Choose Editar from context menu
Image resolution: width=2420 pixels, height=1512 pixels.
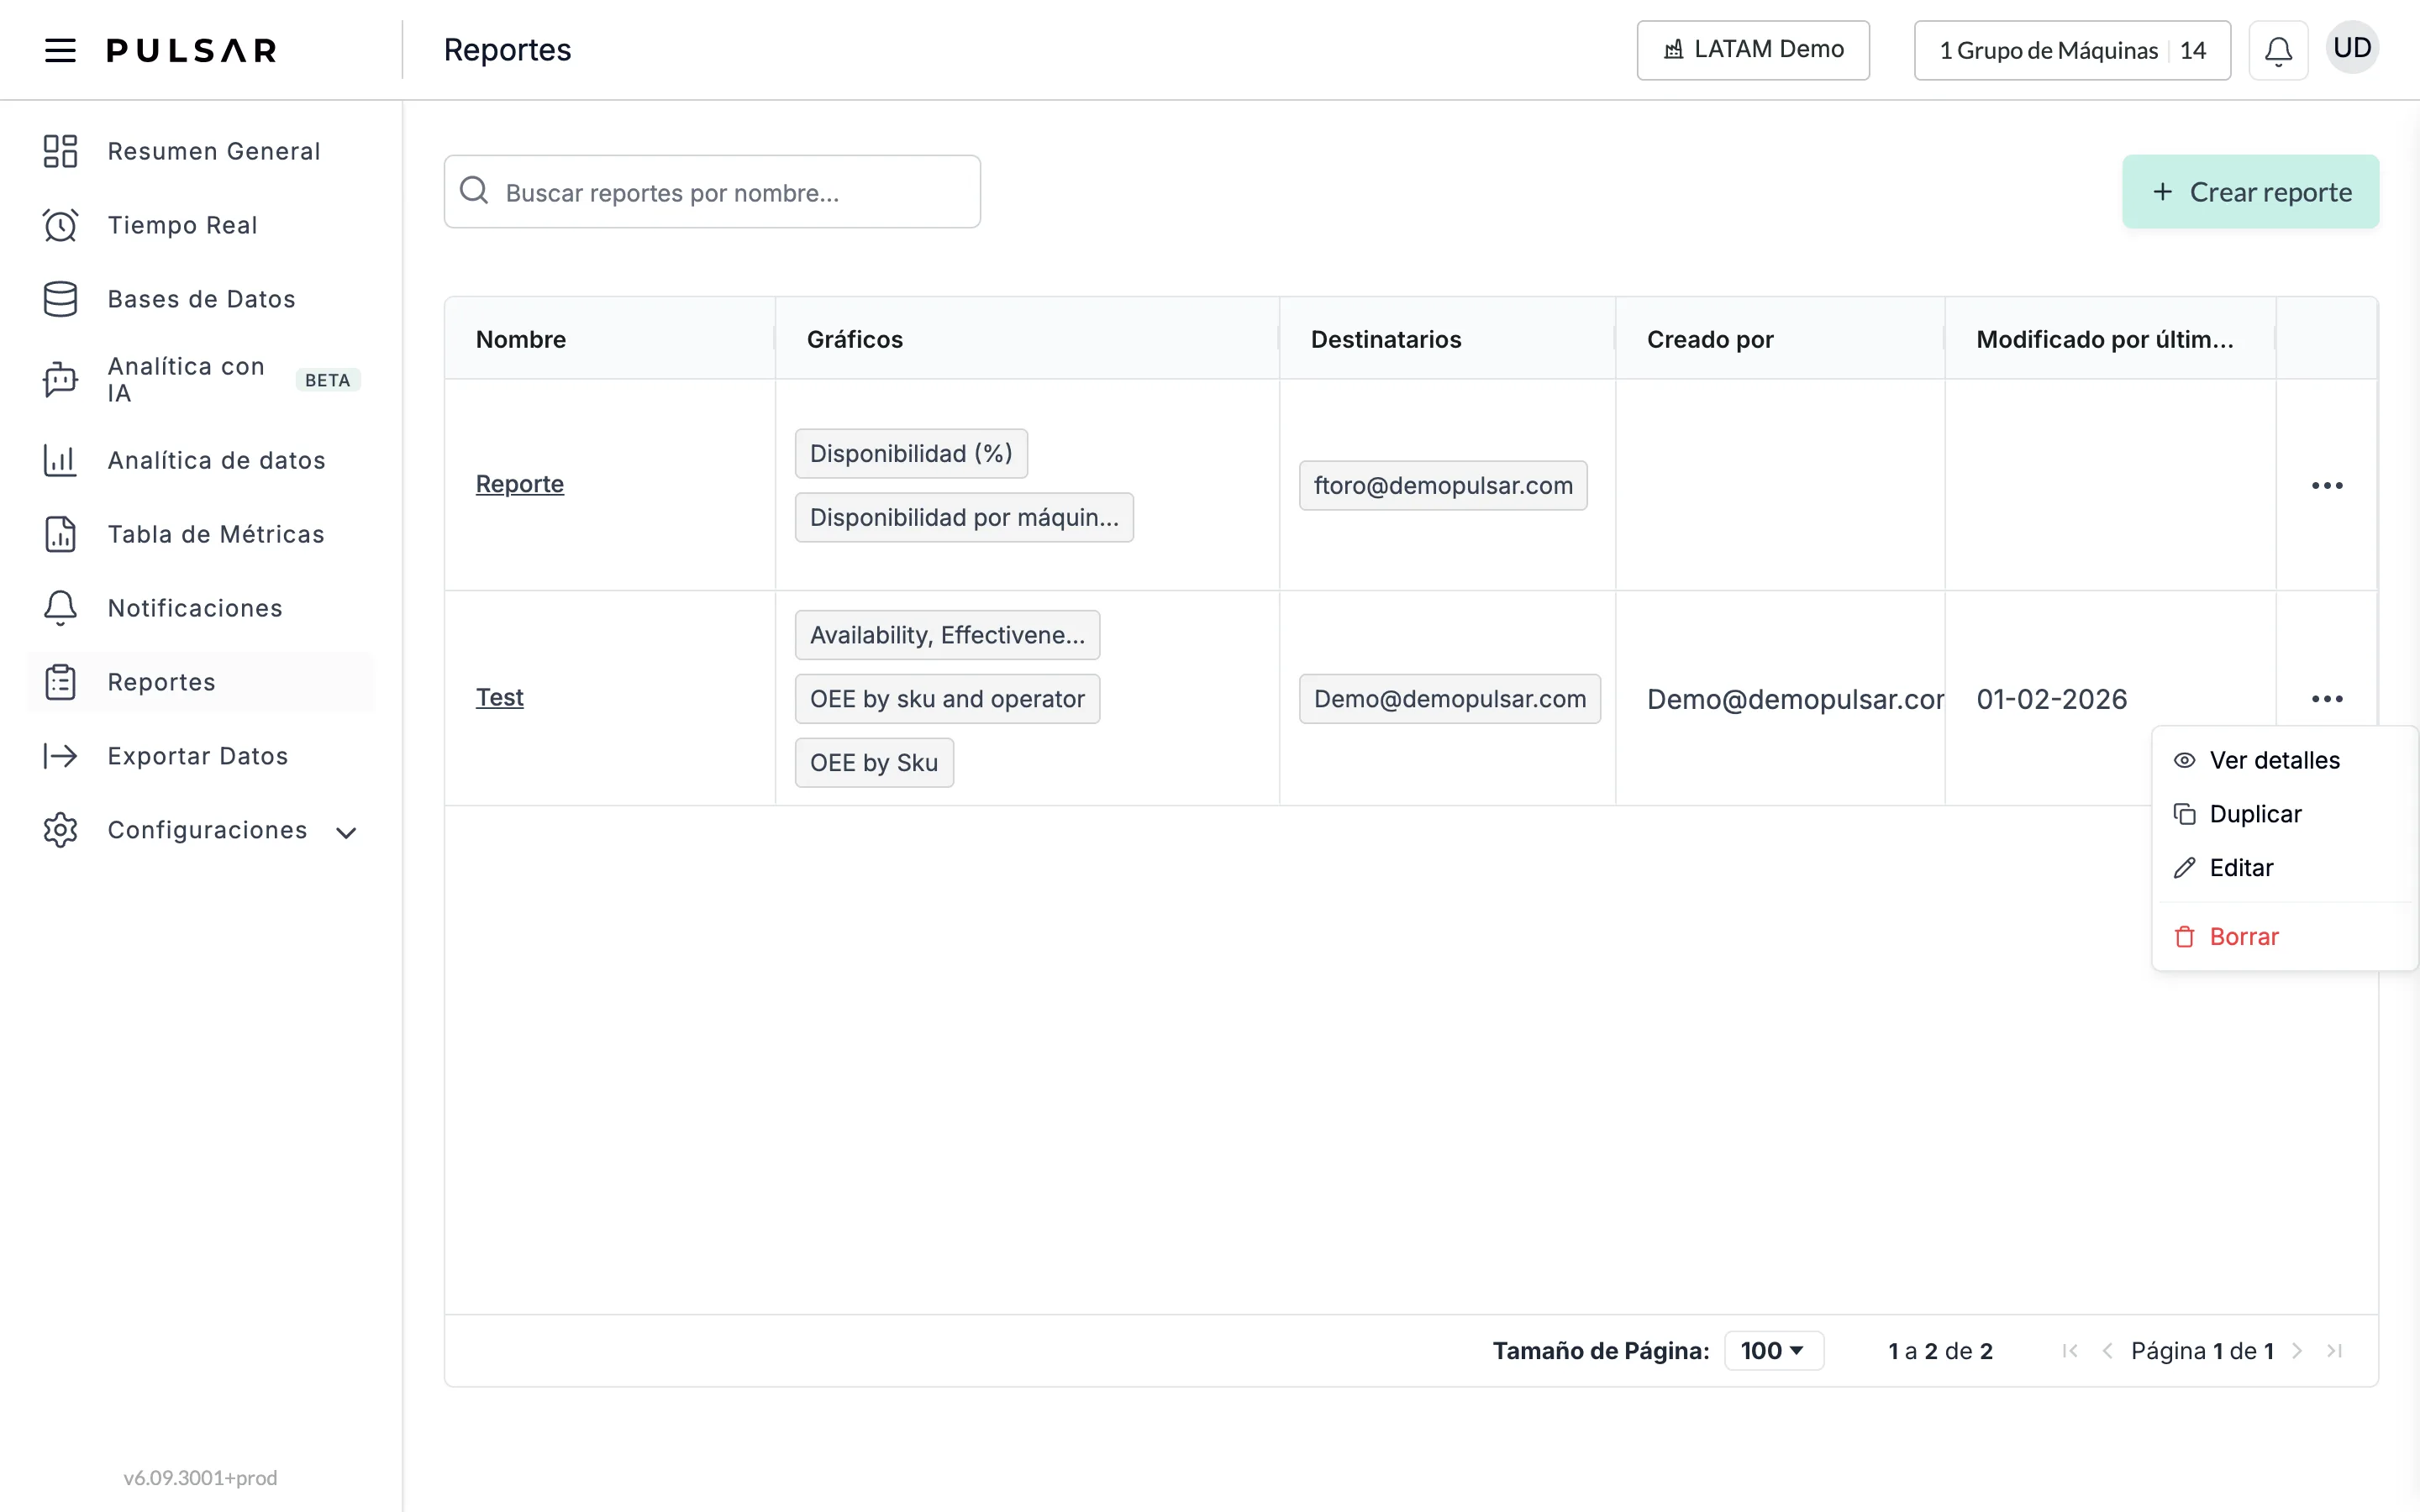(x=2285, y=868)
